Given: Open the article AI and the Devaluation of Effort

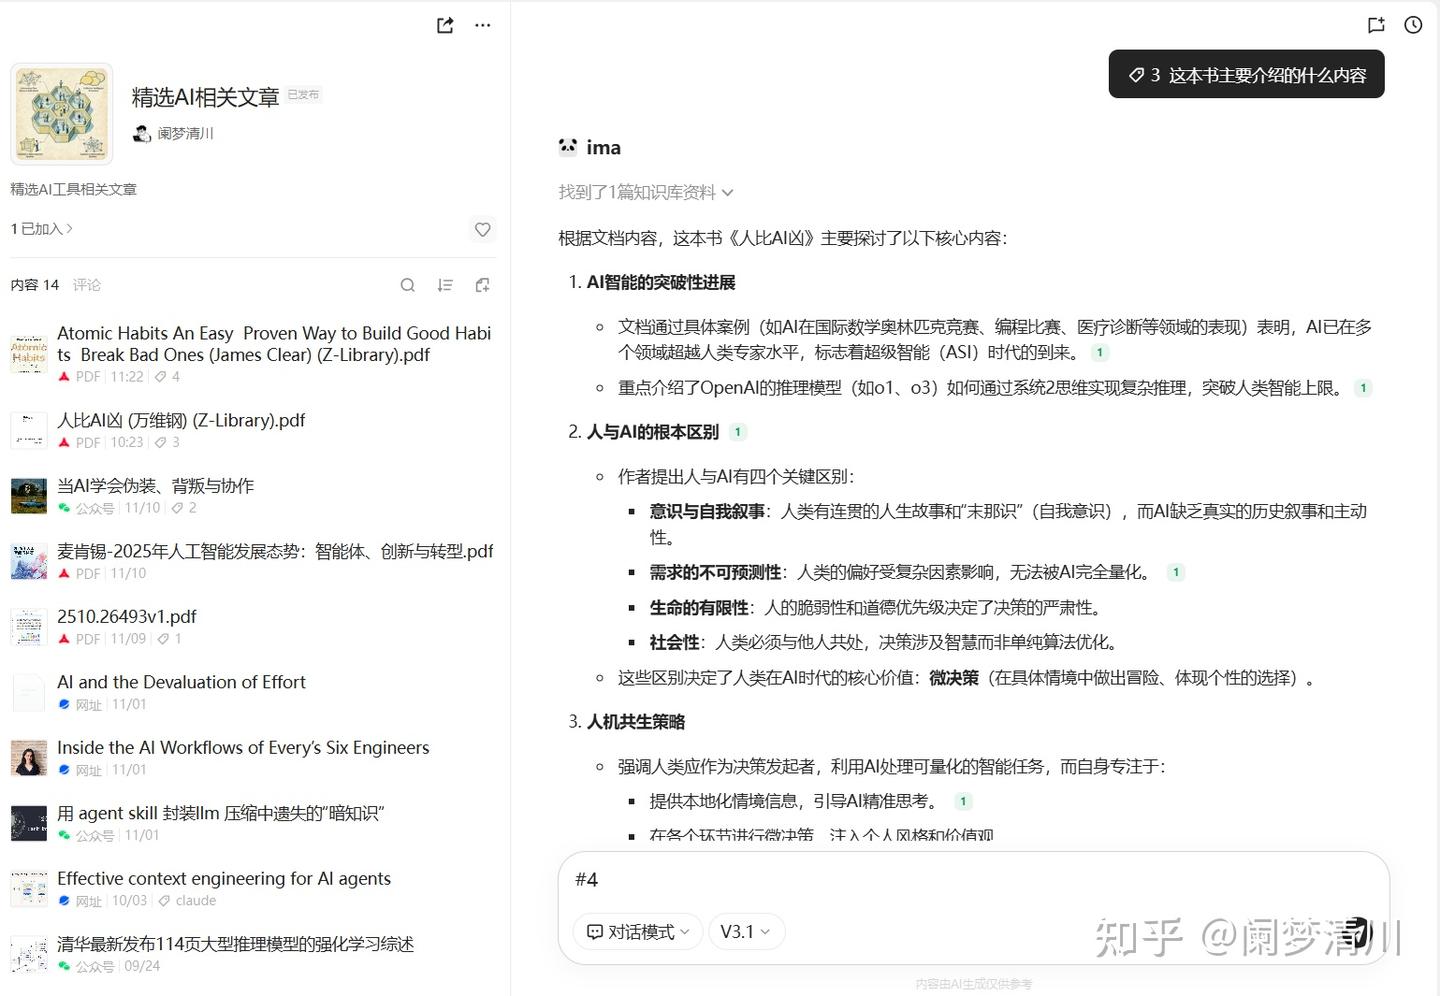Looking at the screenshot, I should (x=182, y=682).
